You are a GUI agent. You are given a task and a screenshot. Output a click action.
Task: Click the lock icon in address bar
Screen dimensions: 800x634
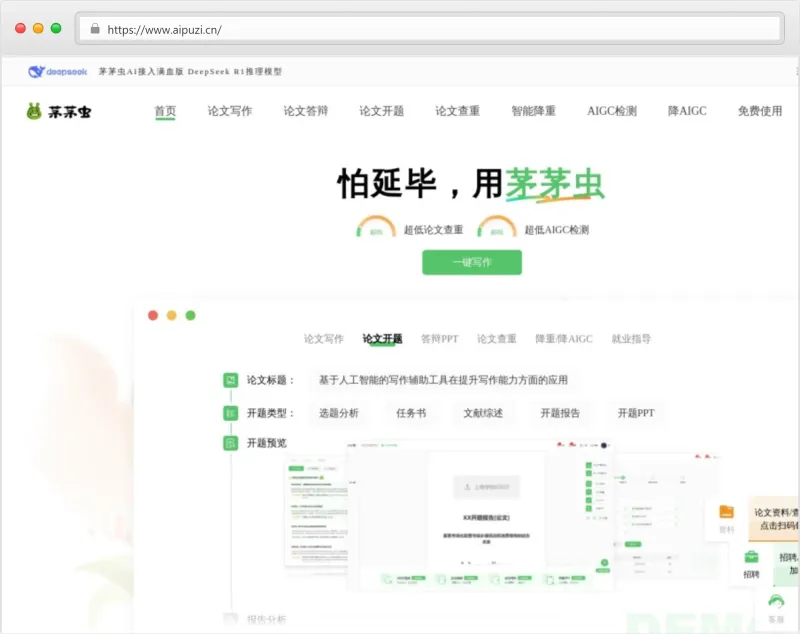(x=95, y=29)
